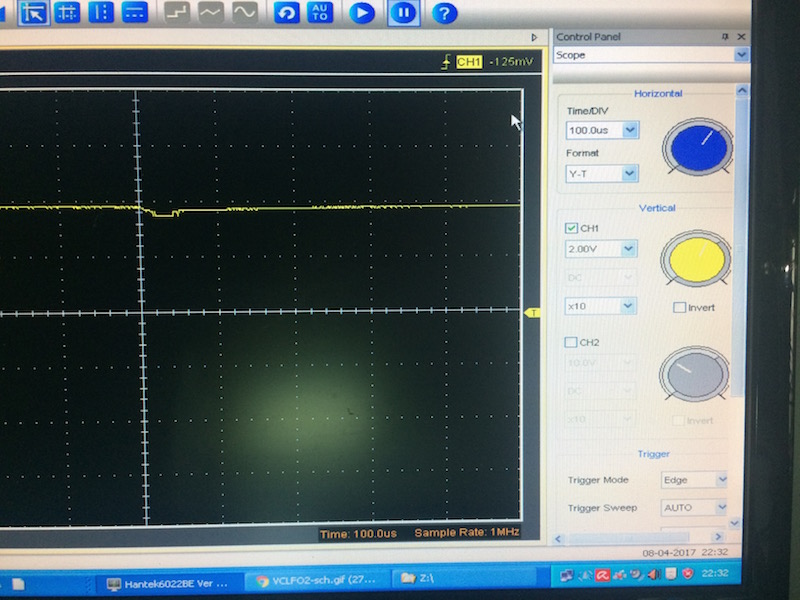Pause acquisition with the pause button
The image size is (800, 600).
point(403,13)
